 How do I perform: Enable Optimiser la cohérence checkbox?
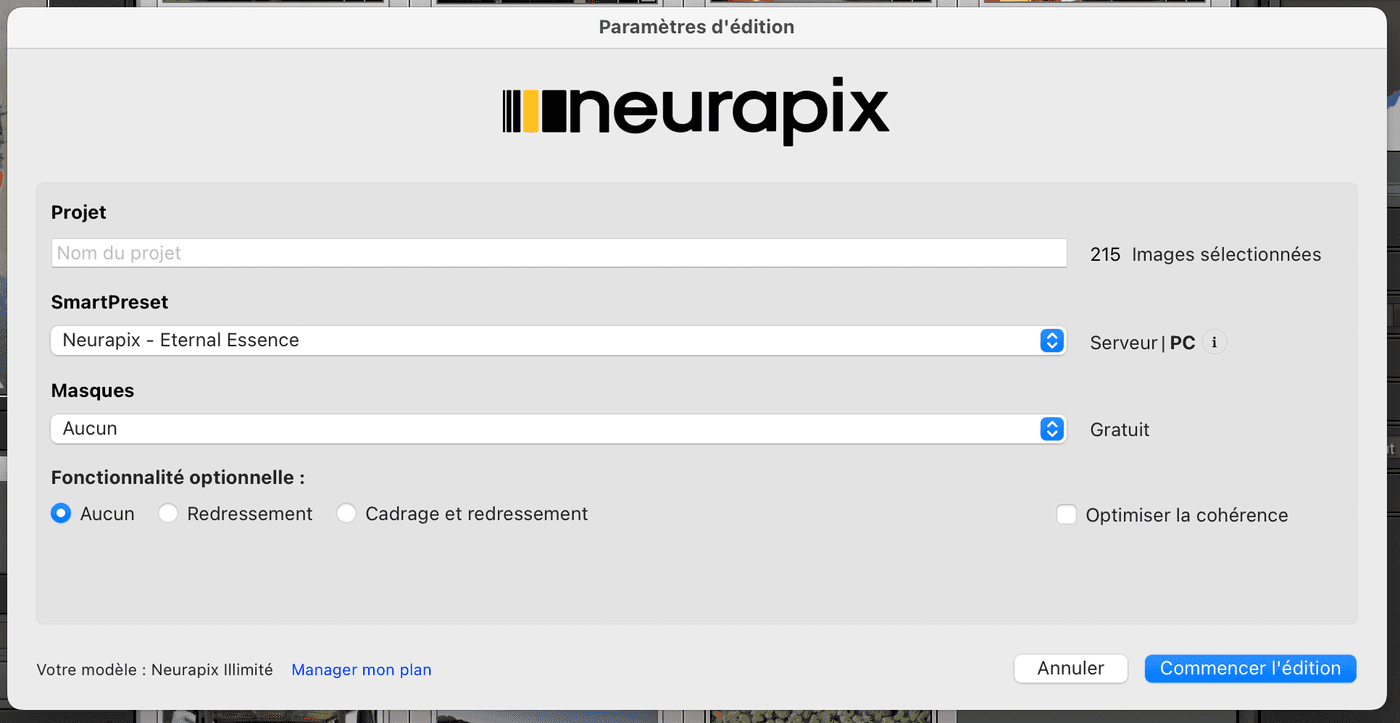(x=1067, y=515)
